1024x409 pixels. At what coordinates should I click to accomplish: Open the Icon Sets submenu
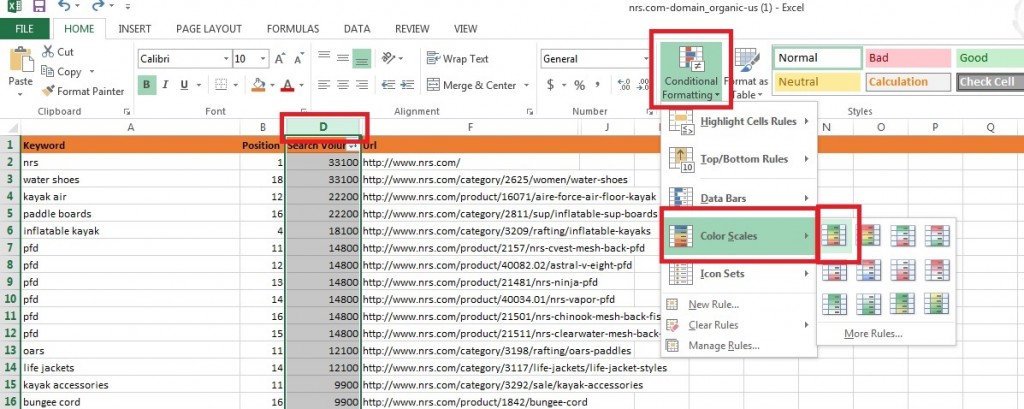(739, 274)
